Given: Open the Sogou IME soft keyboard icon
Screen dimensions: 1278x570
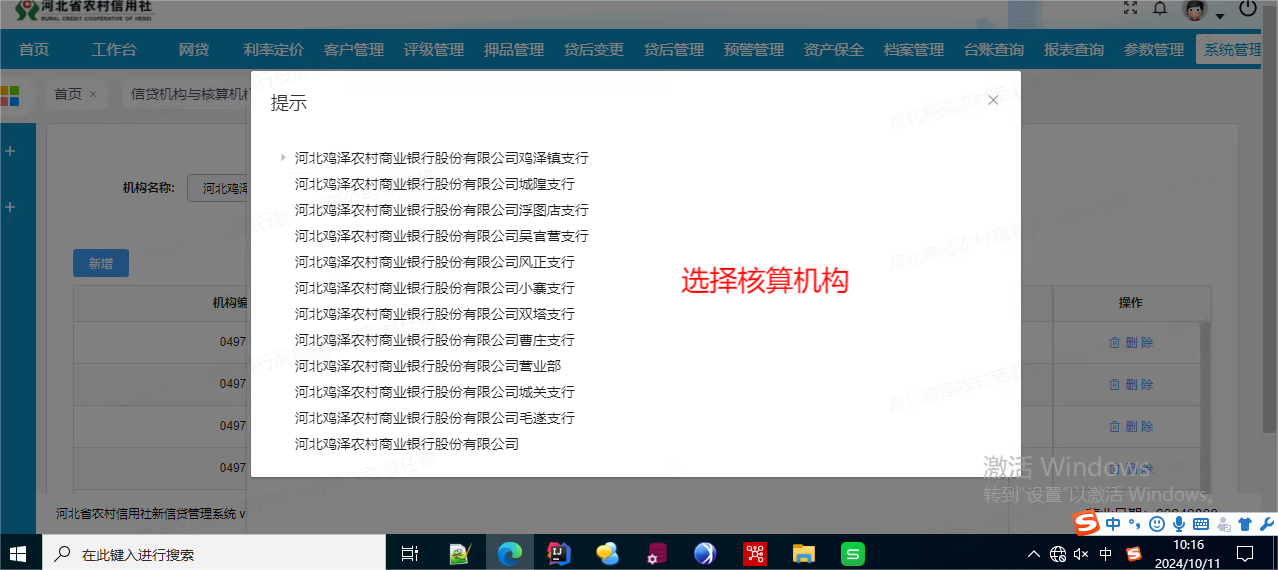Looking at the screenshot, I should coord(1200,523).
